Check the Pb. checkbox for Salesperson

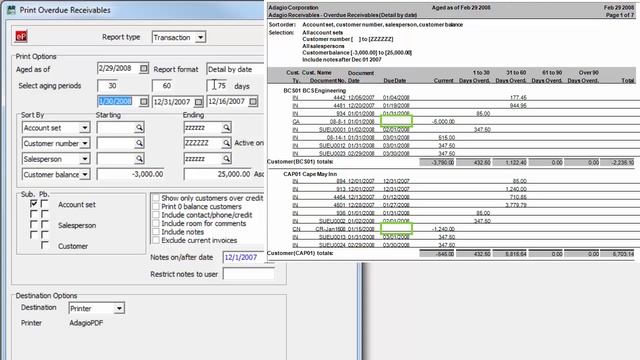coord(44,224)
